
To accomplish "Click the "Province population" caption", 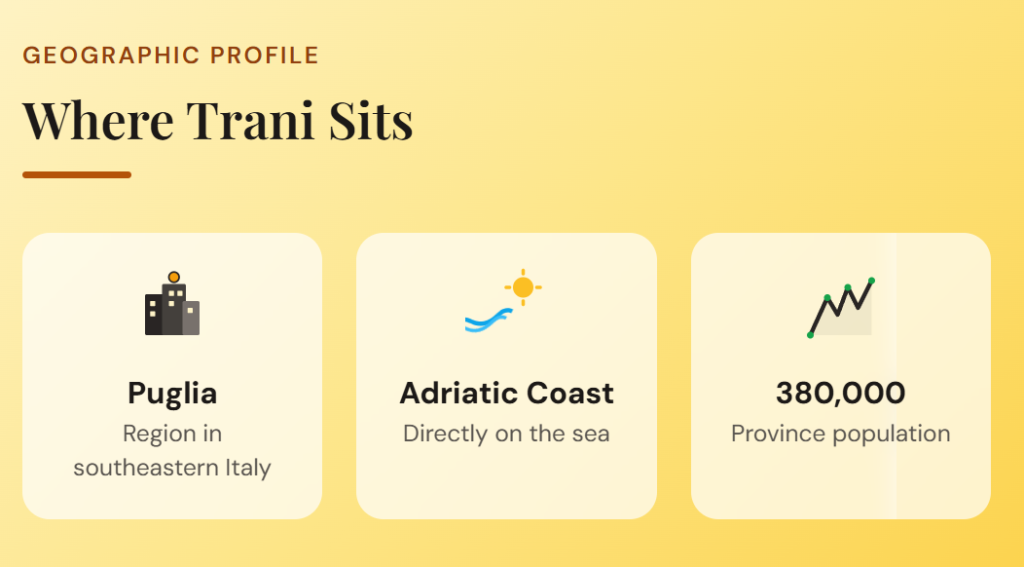I will pos(840,434).
